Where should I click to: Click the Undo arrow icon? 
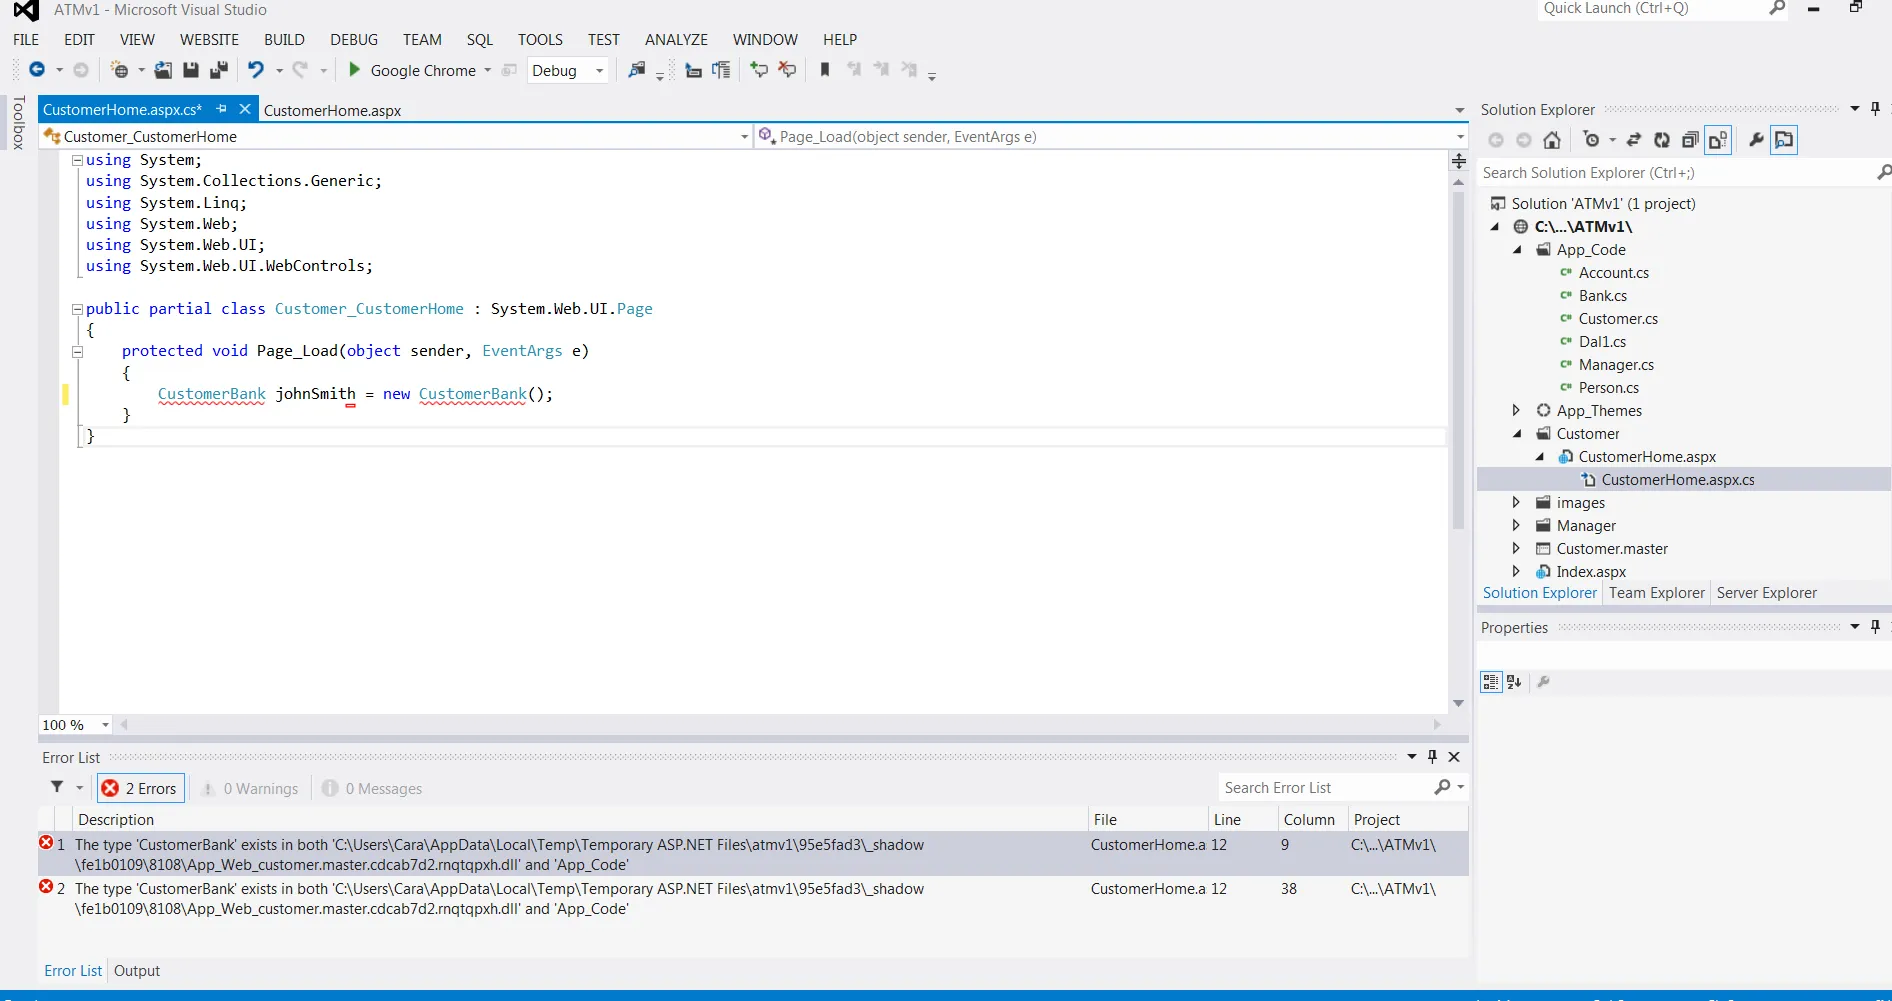point(256,70)
